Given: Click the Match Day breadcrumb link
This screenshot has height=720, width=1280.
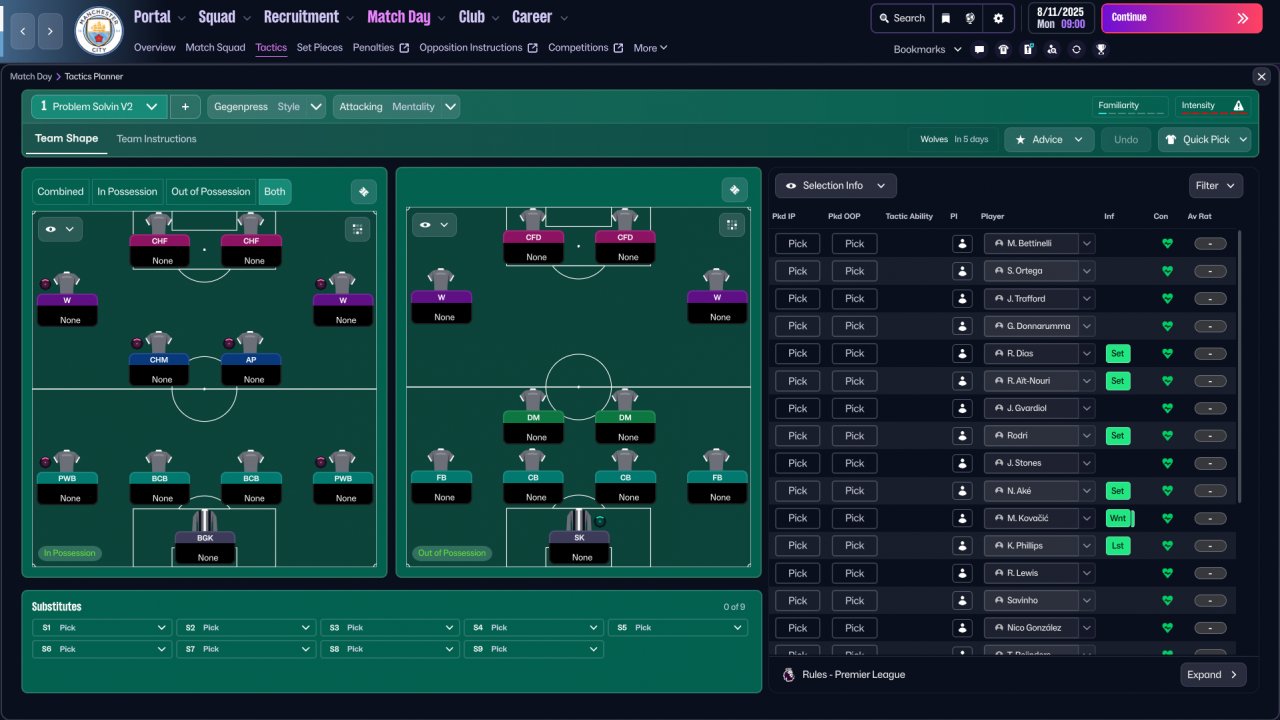Looking at the screenshot, I should pos(31,76).
